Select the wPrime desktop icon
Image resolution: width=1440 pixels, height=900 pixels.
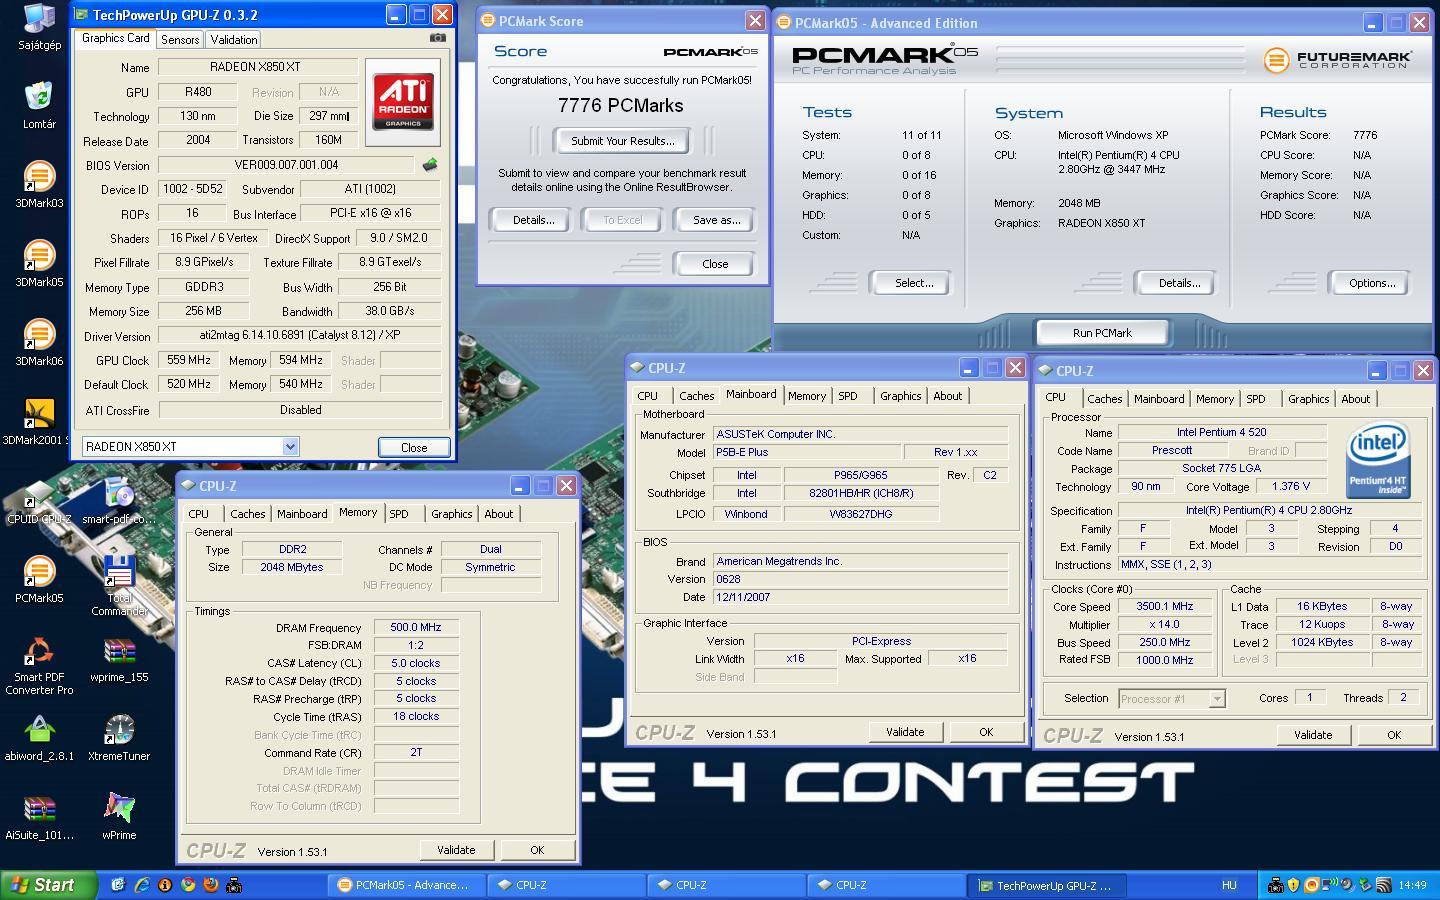click(119, 816)
